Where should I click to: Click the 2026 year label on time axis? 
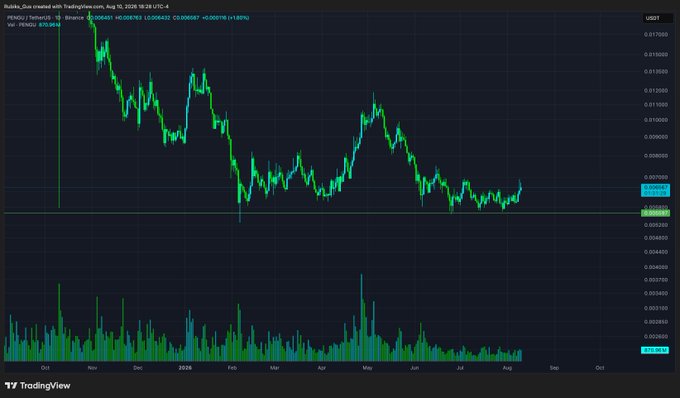click(x=185, y=368)
